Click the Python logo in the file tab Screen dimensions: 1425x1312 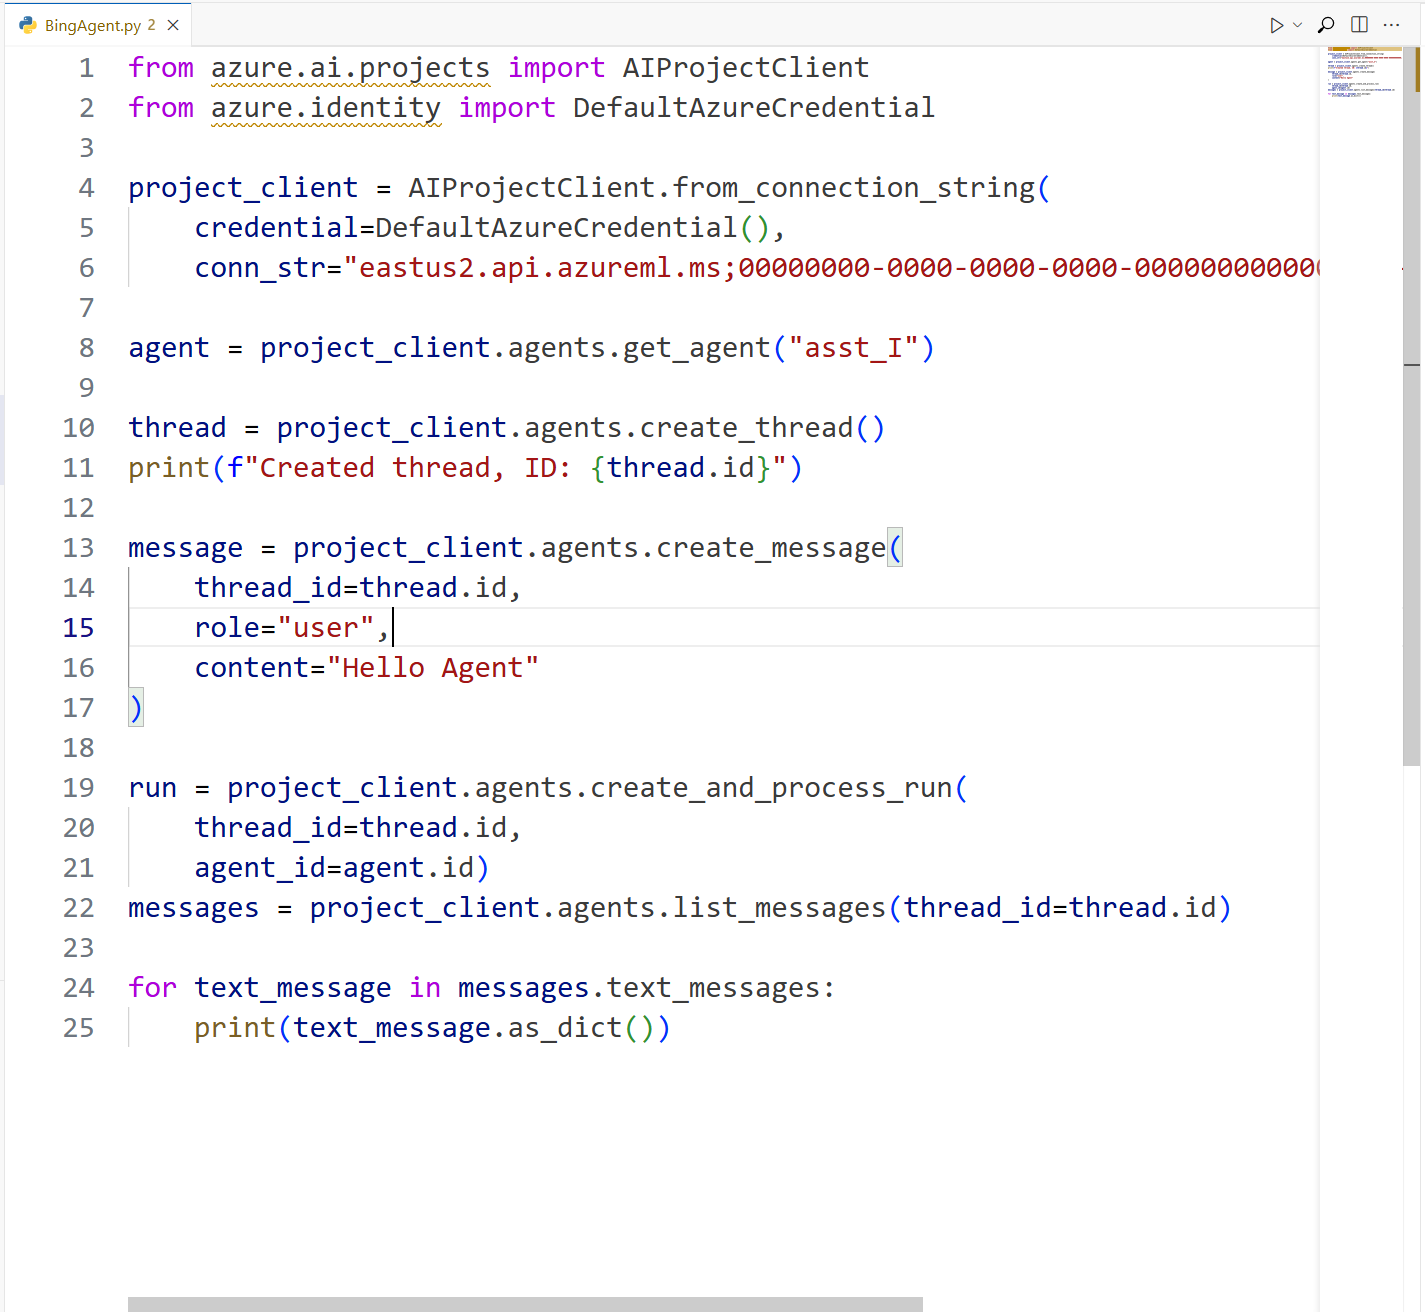(x=26, y=24)
